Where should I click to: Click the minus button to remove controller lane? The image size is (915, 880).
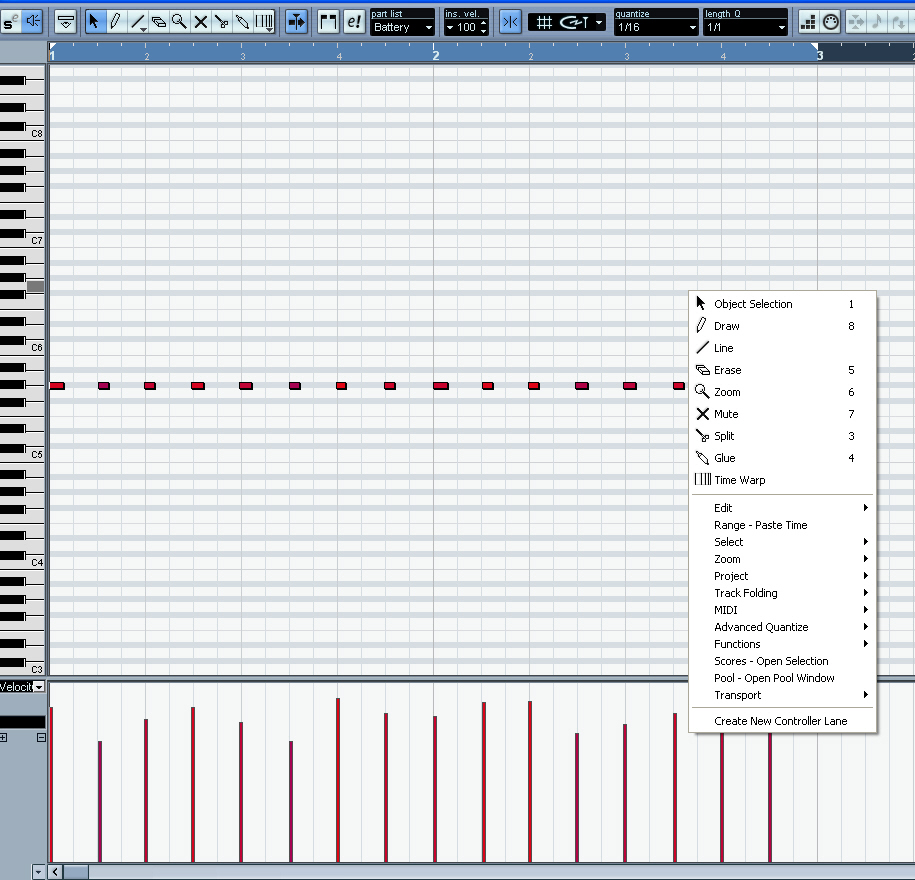41,738
